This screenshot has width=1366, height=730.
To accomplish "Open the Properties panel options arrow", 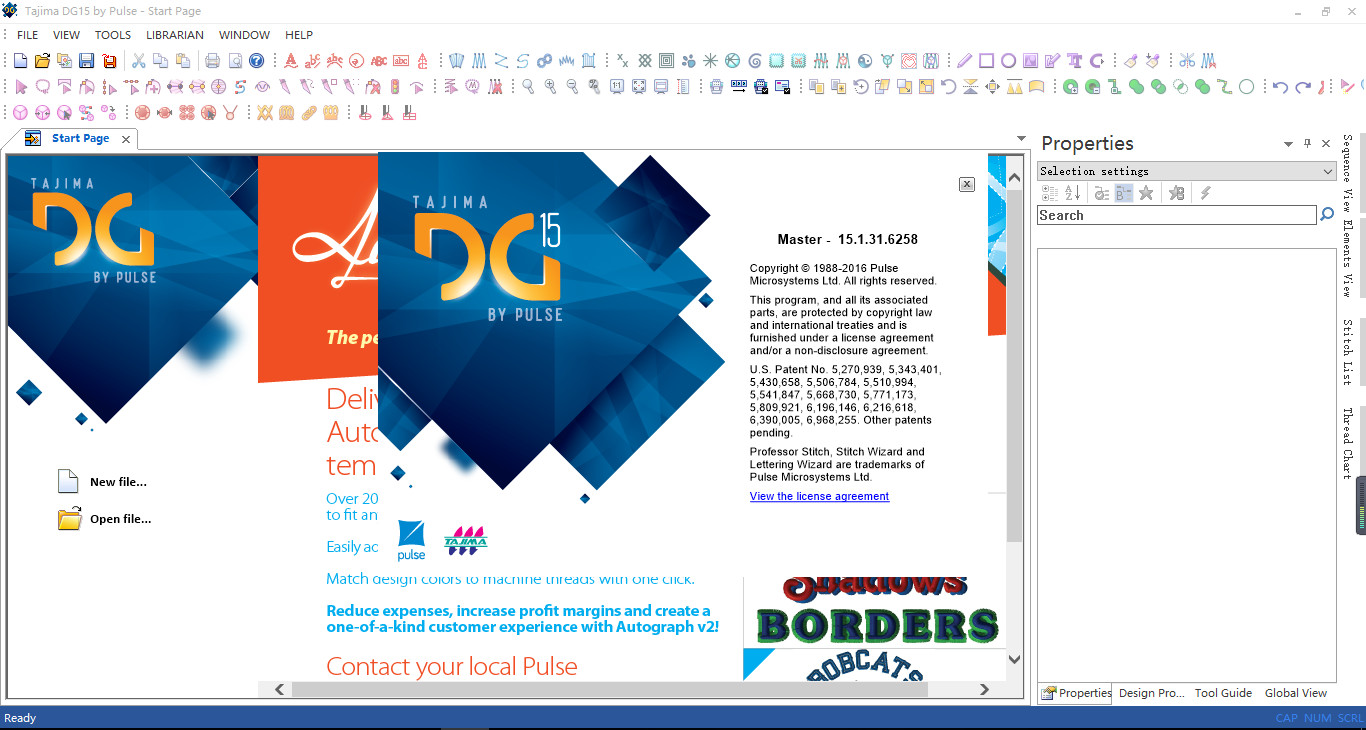I will tap(1289, 144).
